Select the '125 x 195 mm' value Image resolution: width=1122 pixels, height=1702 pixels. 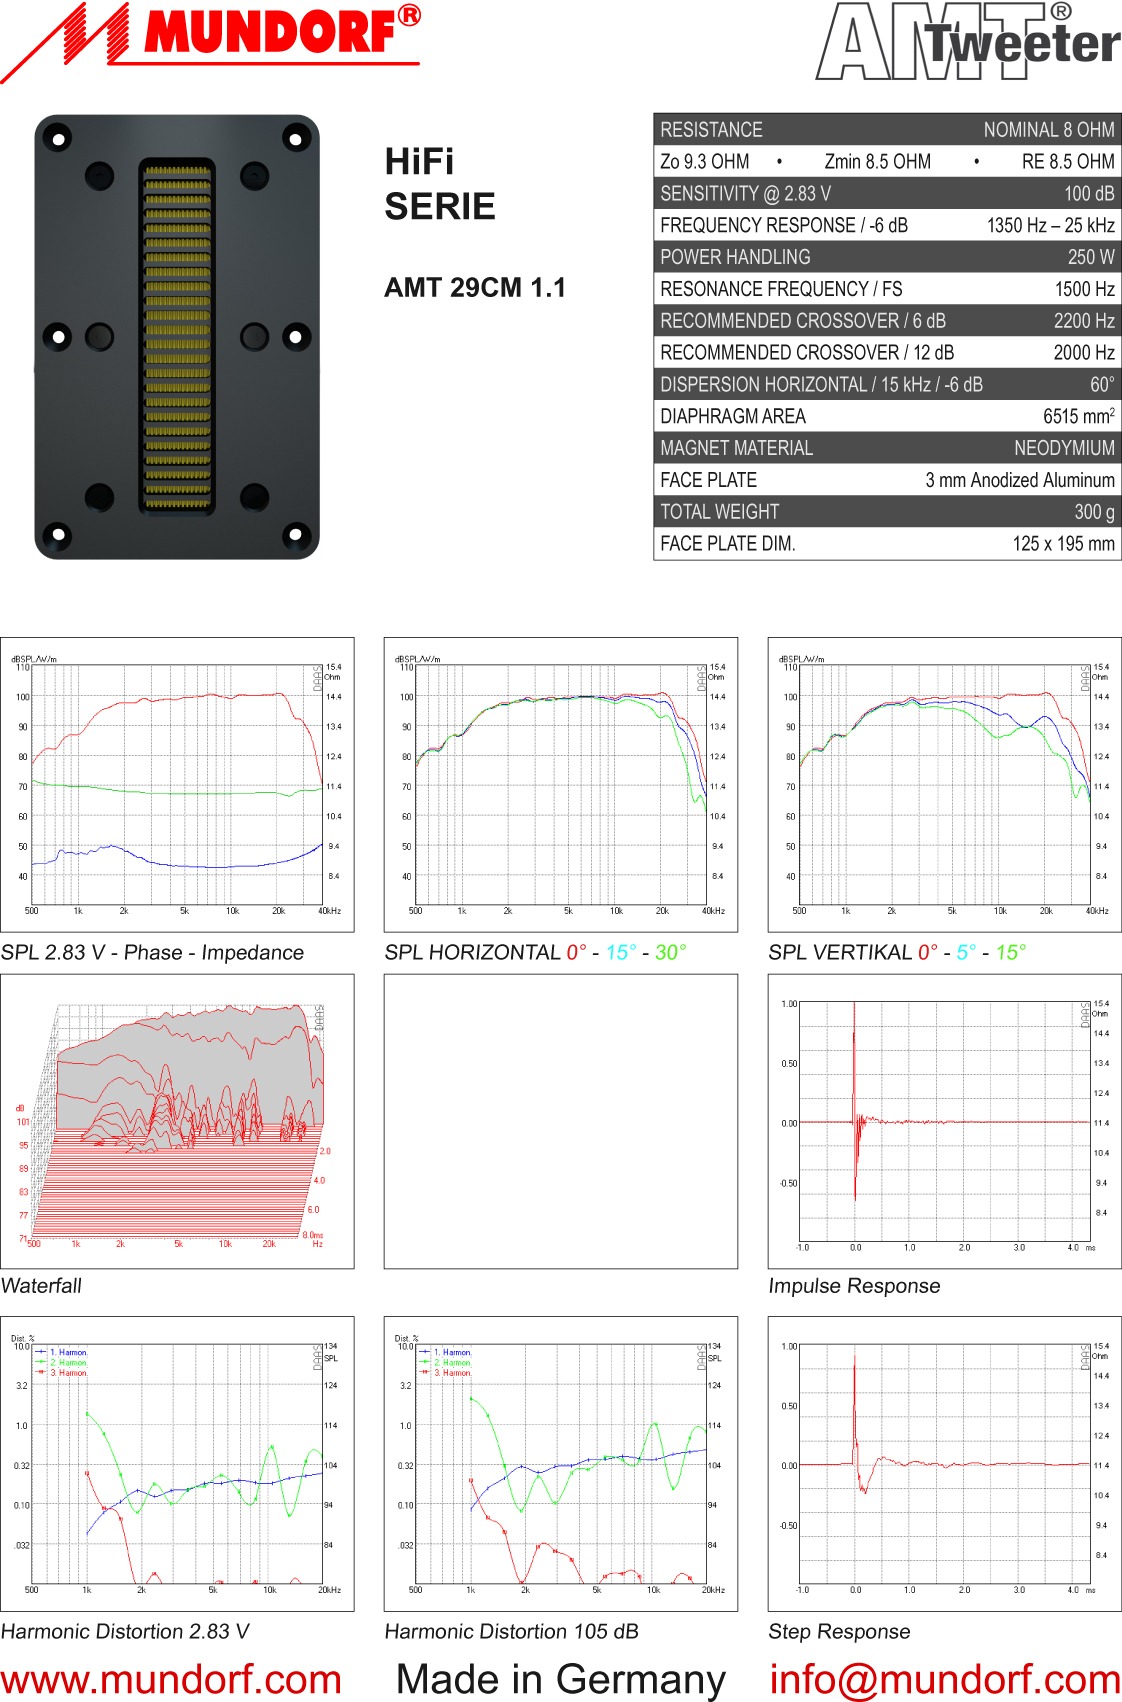click(x=1063, y=544)
